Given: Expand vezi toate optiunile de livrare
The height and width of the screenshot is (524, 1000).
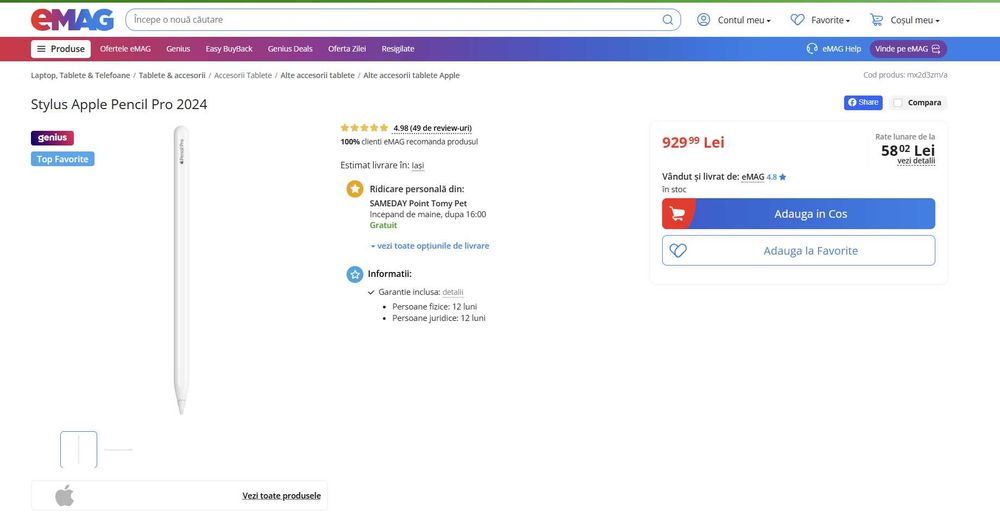Looking at the screenshot, I should [430, 245].
